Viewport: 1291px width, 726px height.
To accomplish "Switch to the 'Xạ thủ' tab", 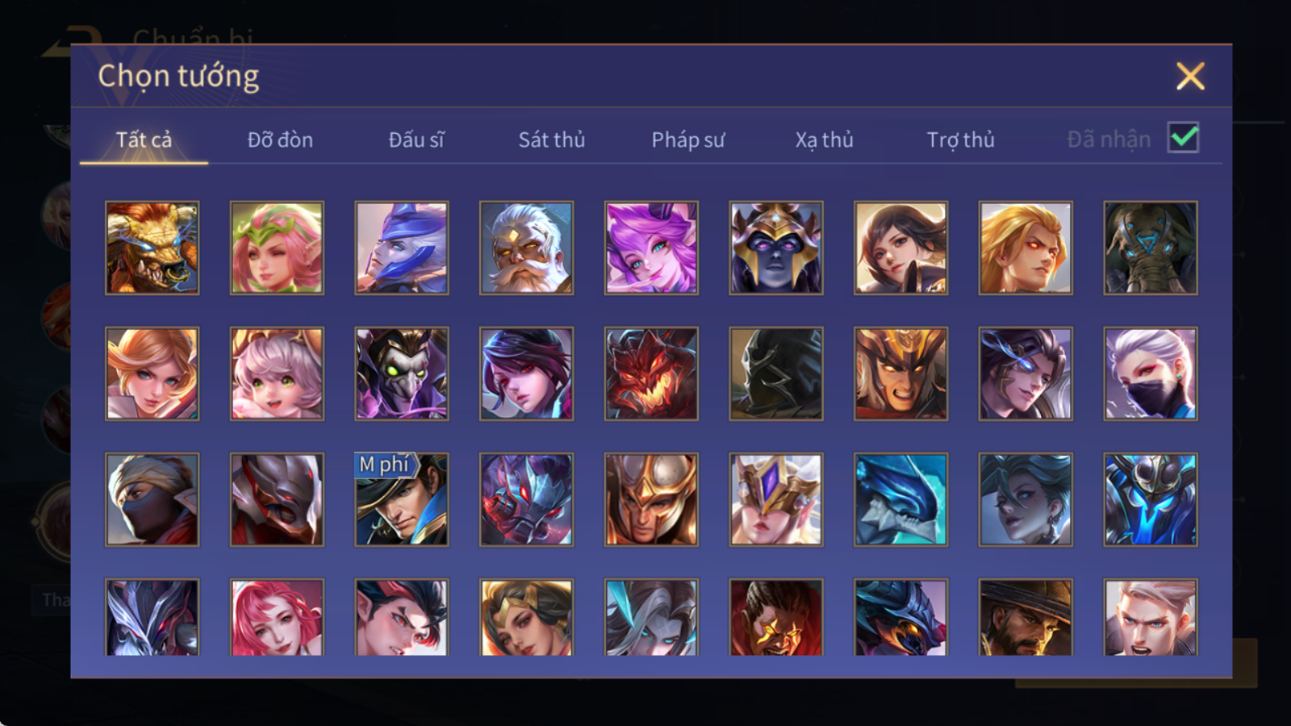I will 824,140.
